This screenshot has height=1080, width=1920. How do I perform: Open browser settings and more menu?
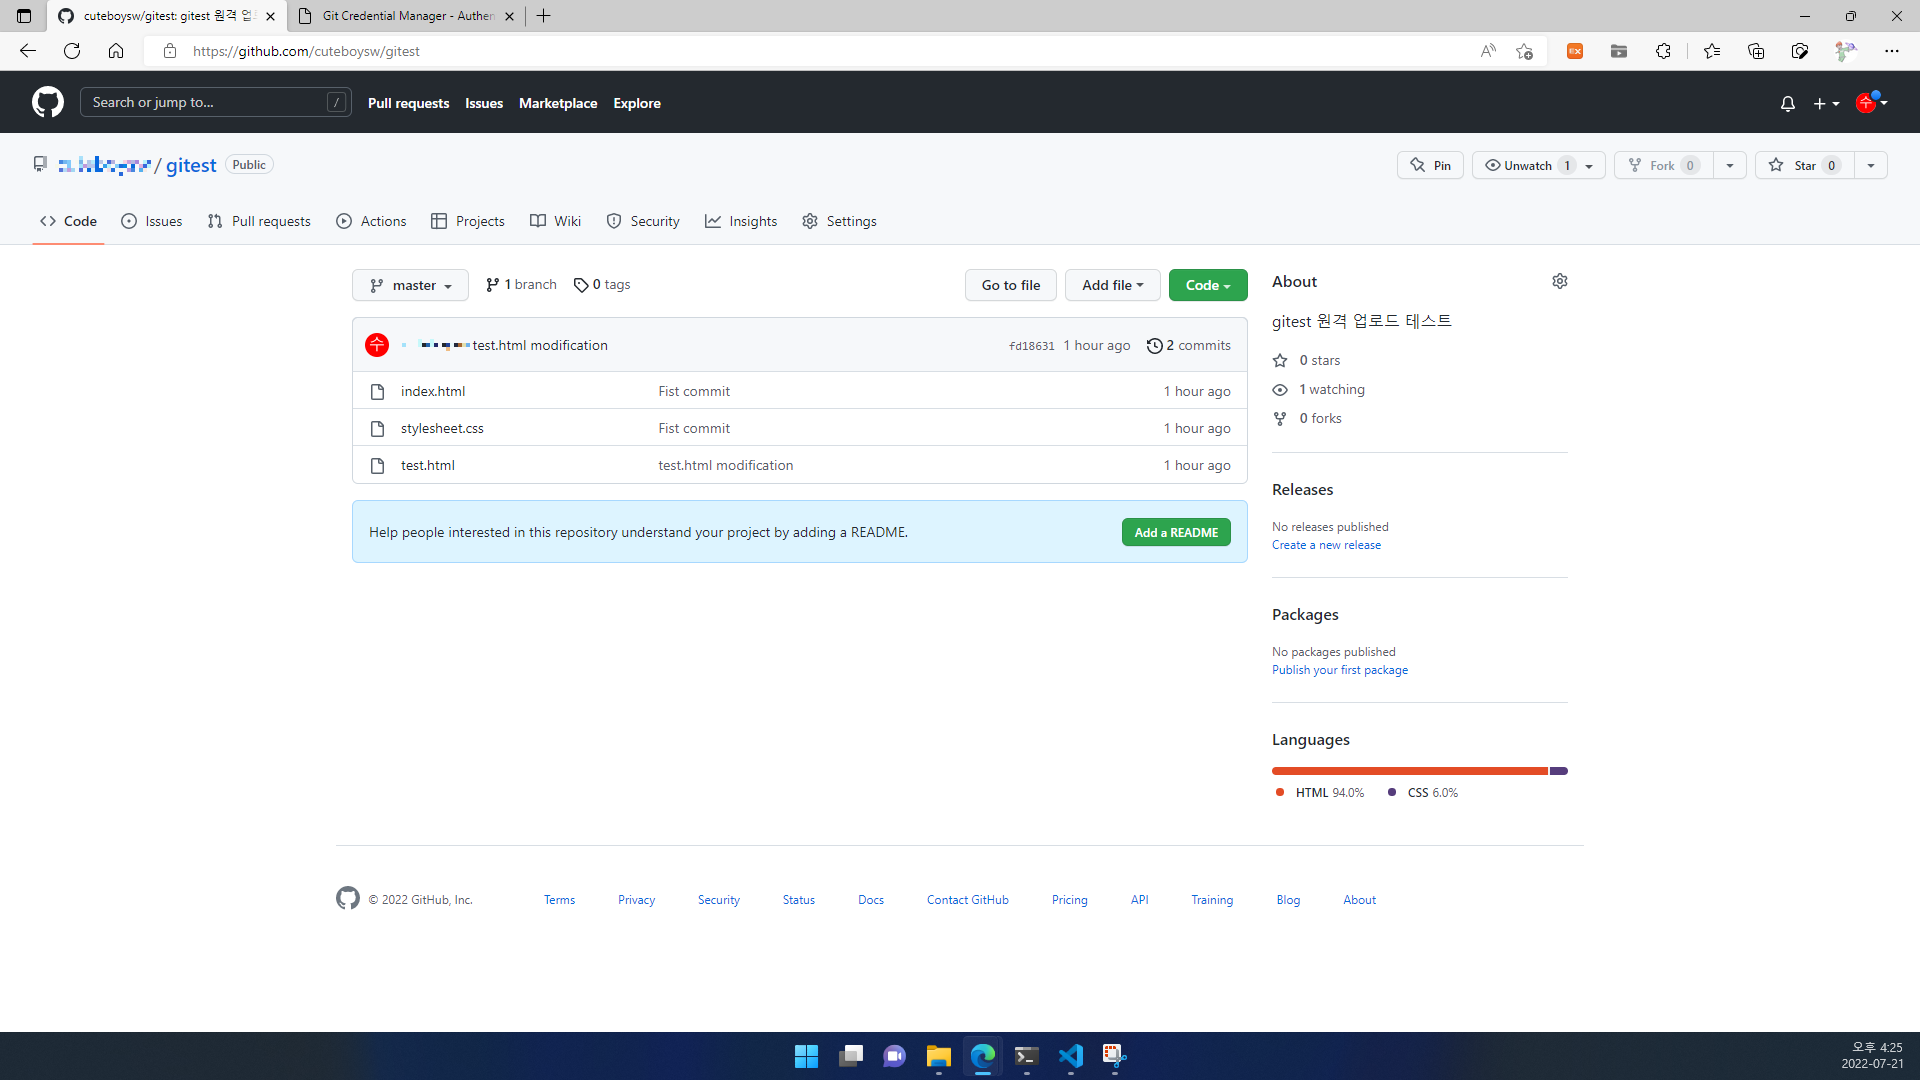[x=1892, y=51]
